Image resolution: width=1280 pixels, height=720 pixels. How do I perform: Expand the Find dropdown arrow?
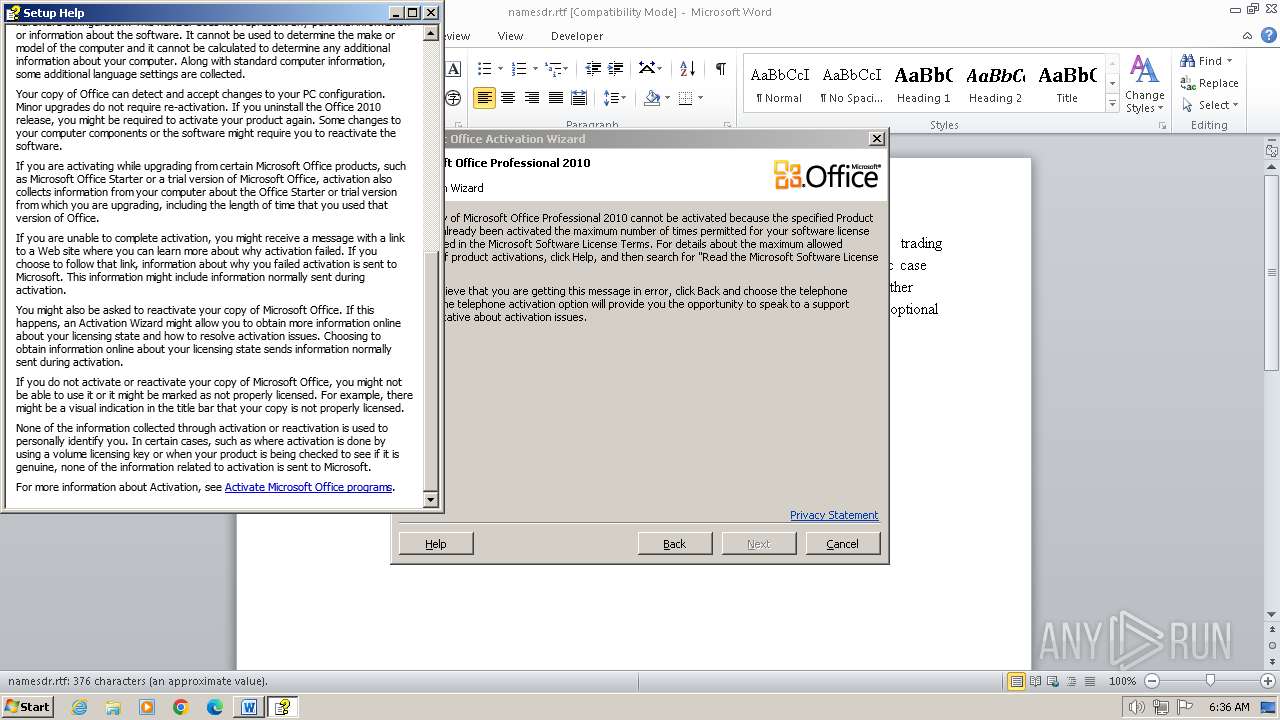(x=1230, y=61)
